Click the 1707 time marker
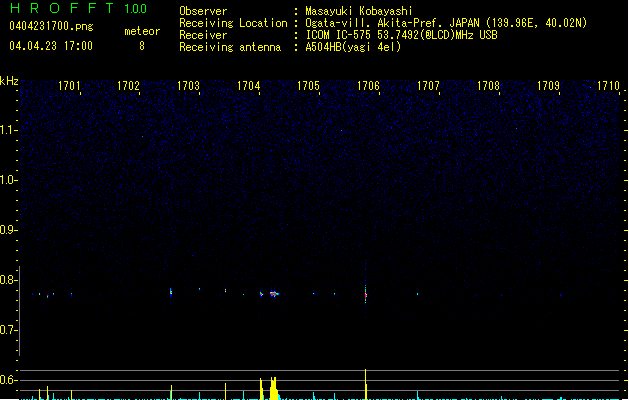The width and height of the screenshot is (629, 400). click(428, 86)
